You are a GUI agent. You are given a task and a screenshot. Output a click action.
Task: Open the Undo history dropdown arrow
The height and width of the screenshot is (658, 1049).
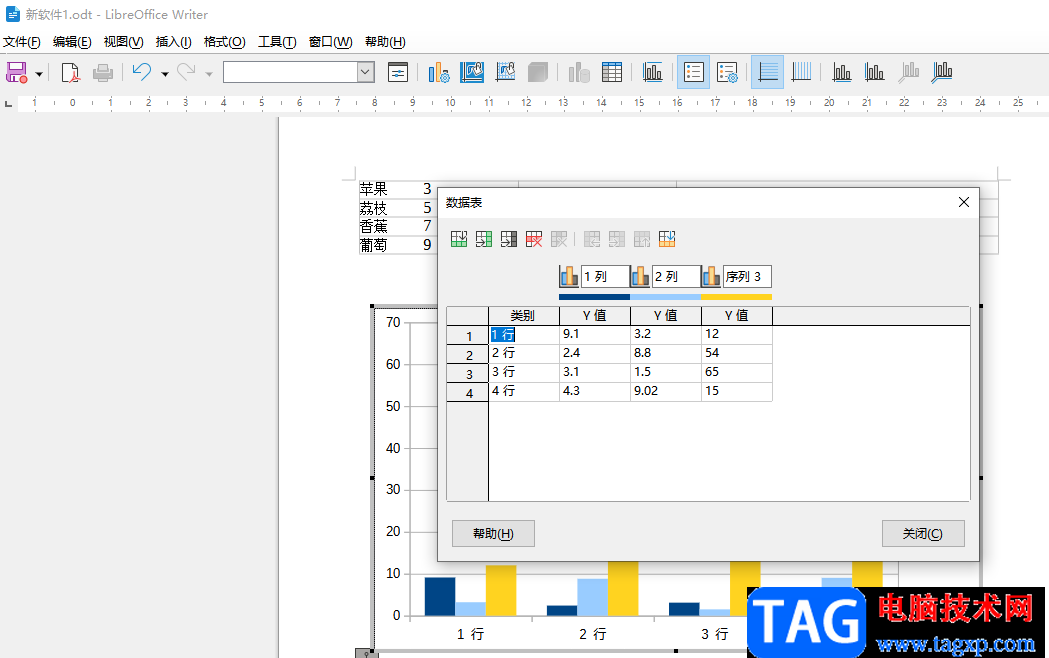(x=165, y=74)
